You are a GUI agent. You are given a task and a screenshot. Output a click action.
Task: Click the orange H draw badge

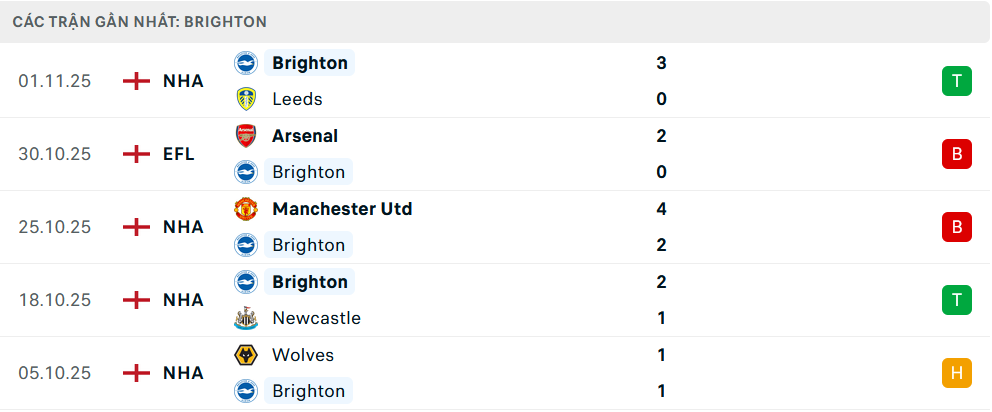(956, 373)
